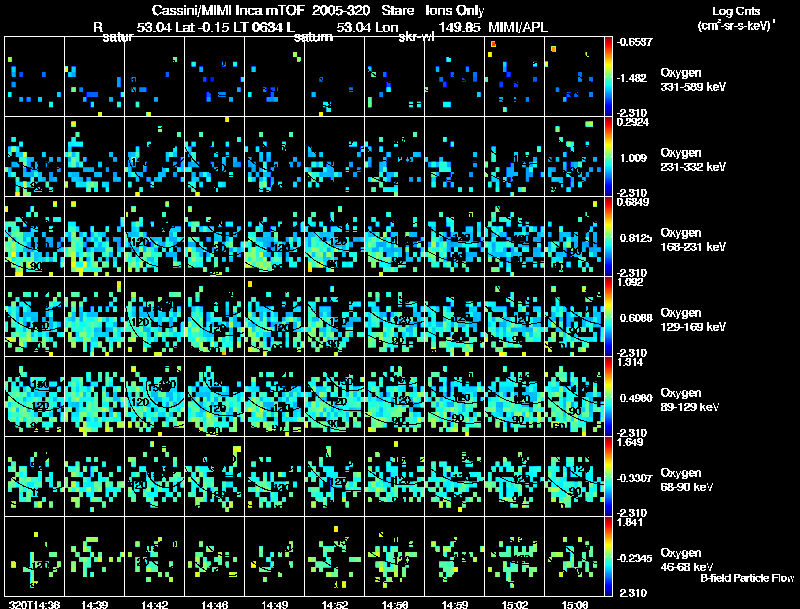Open the 15:06 panel in top energy row

pyautogui.click(x=574, y=77)
